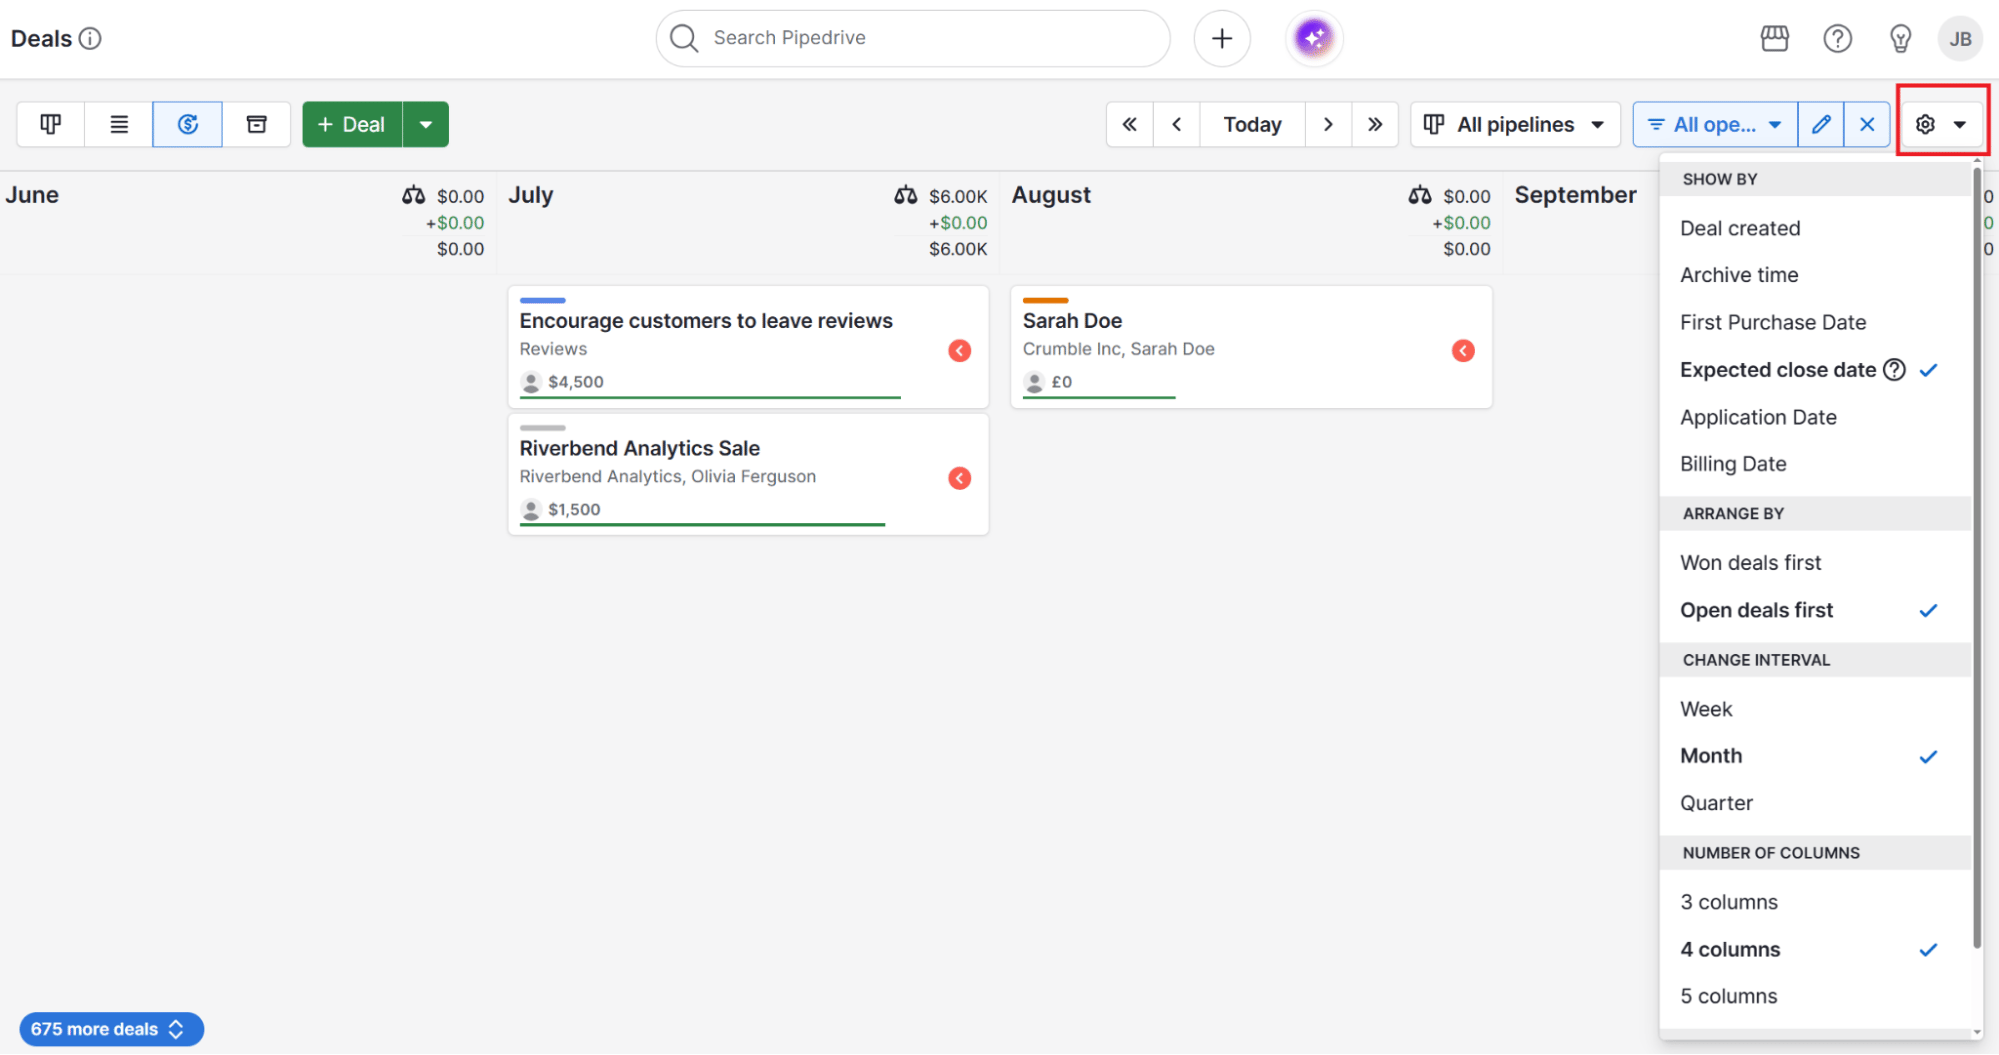The image size is (1999, 1055).
Task: Switch to list view icon
Action: pos(119,124)
